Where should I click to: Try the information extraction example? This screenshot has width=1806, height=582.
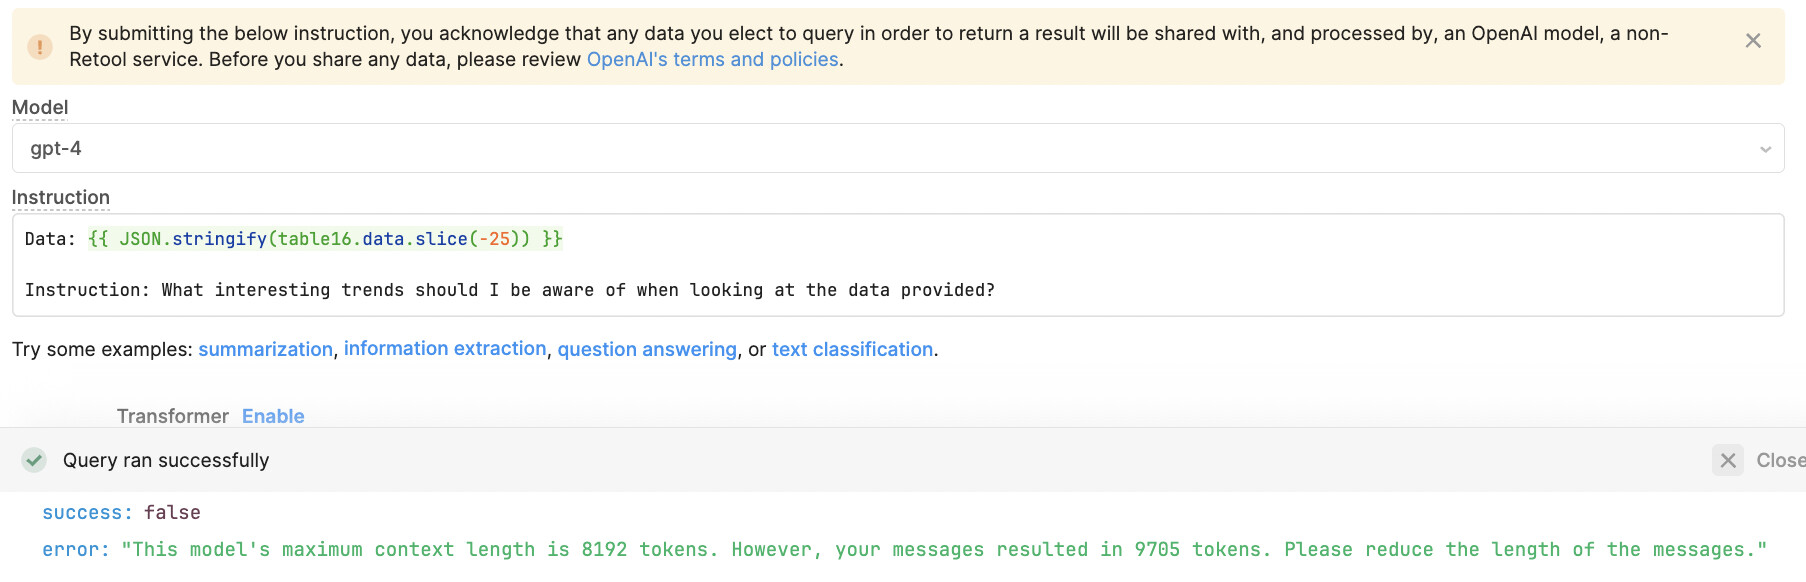point(445,349)
